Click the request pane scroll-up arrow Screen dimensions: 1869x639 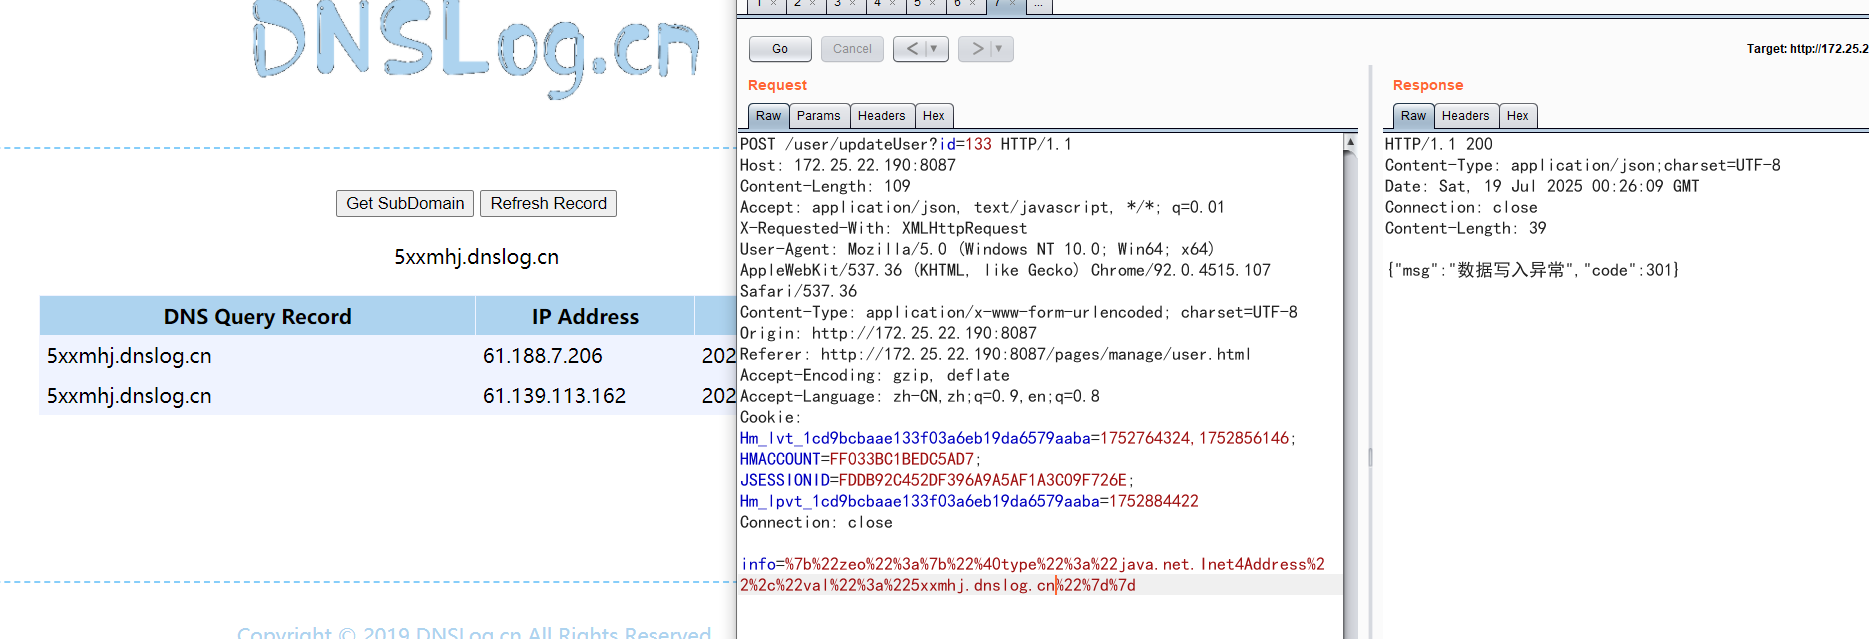[x=1350, y=142]
